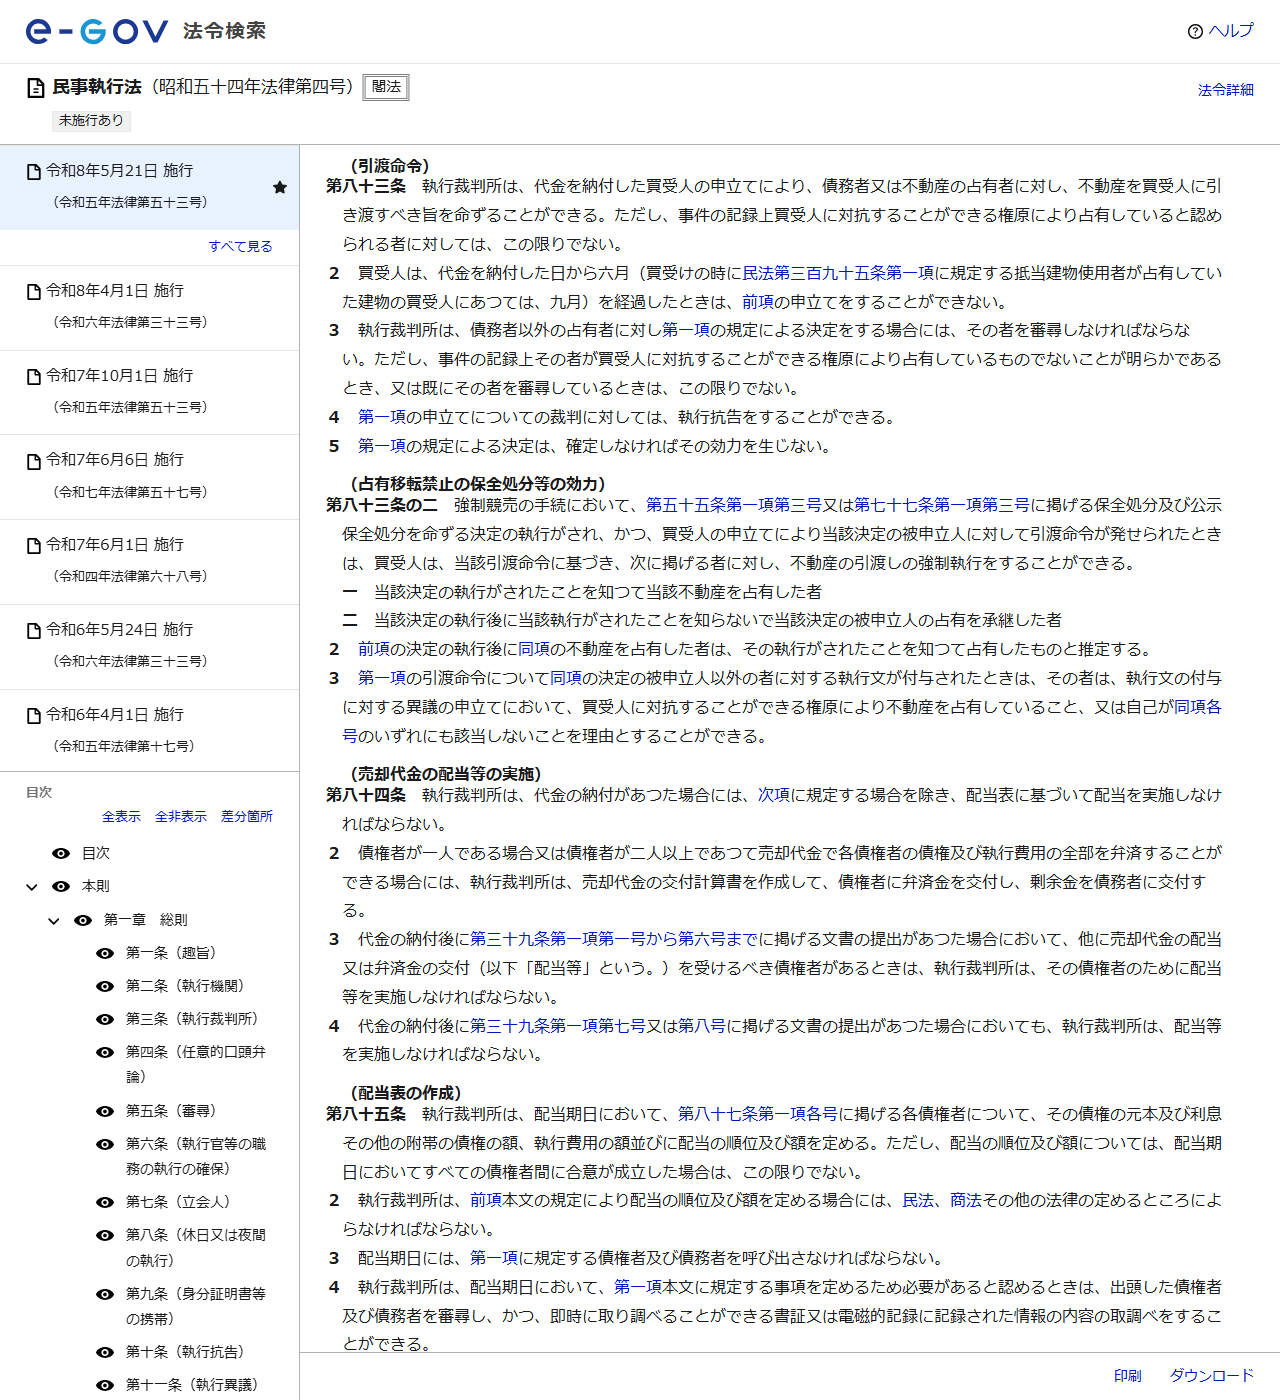Select 令和7年6月6日 施行 version
1280x1400 pixels.
(x=149, y=477)
